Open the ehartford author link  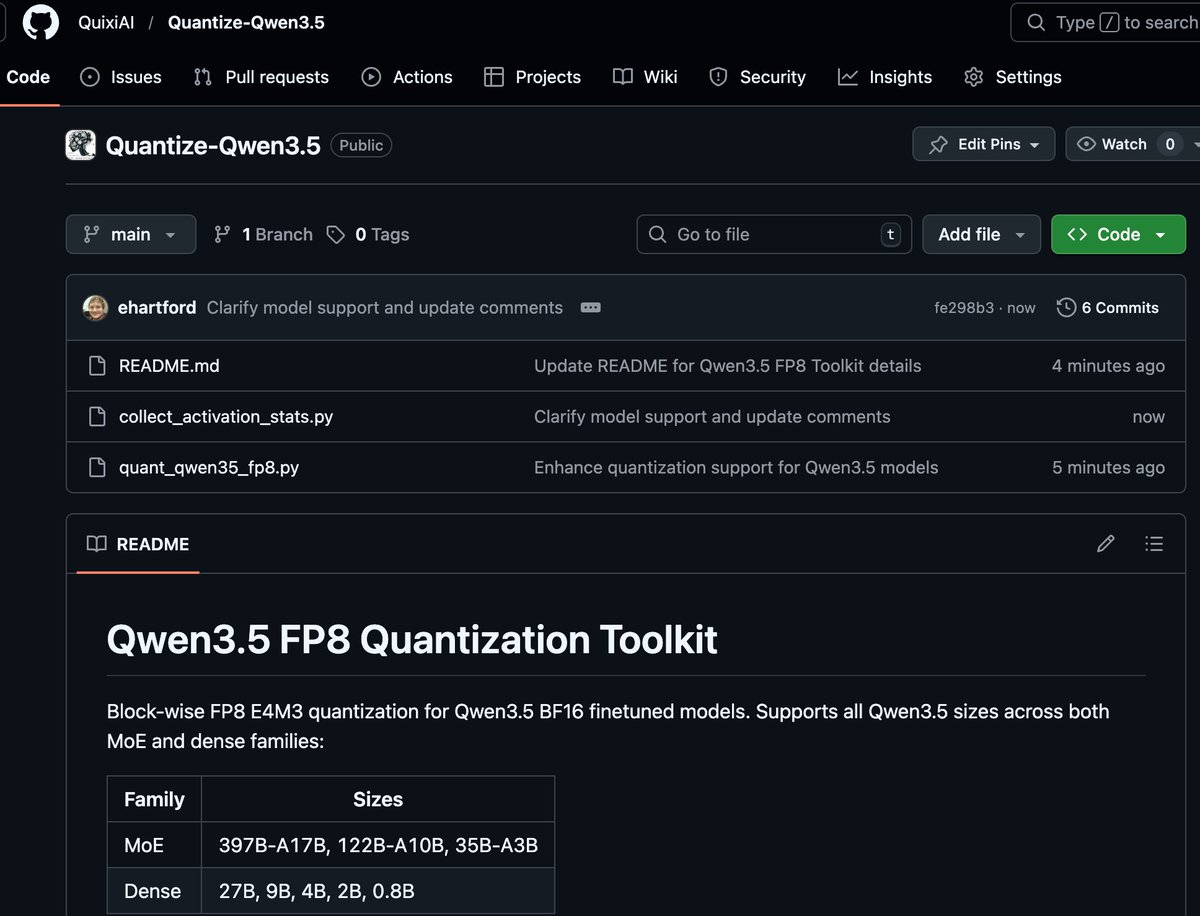[x=157, y=308]
